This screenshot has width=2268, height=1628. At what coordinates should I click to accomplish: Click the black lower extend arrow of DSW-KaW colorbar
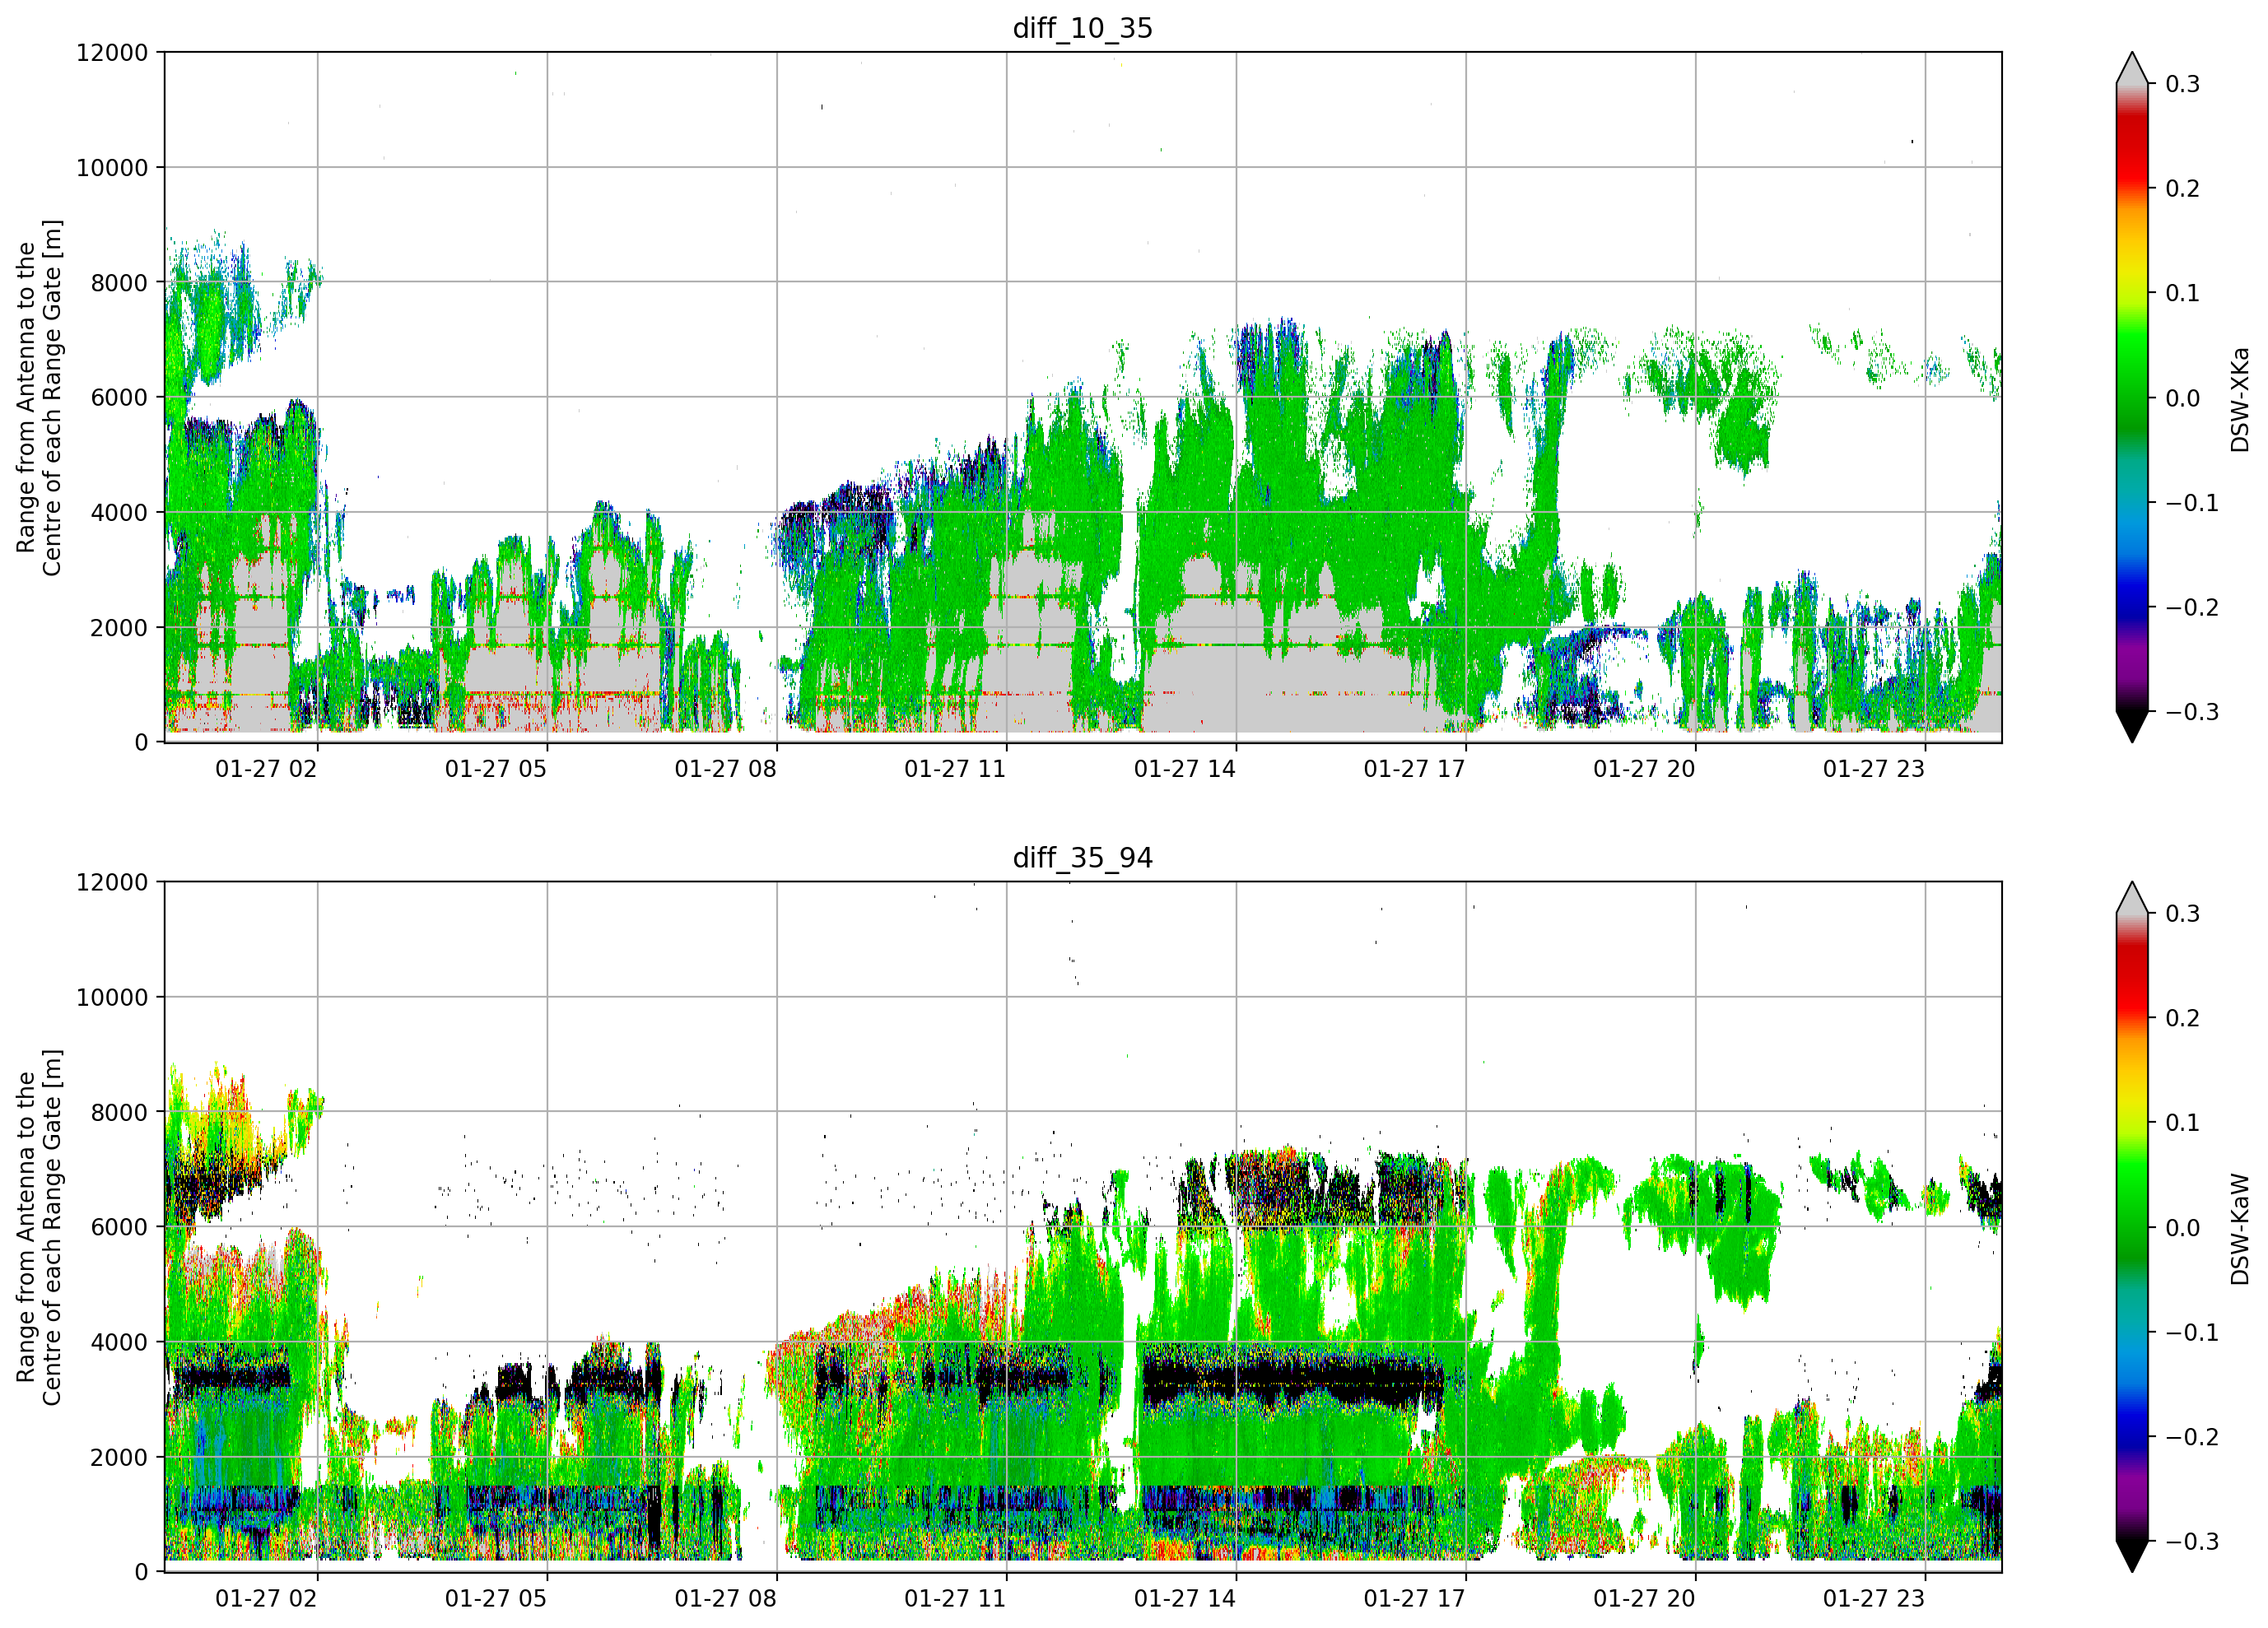(x=2132, y=1556)
